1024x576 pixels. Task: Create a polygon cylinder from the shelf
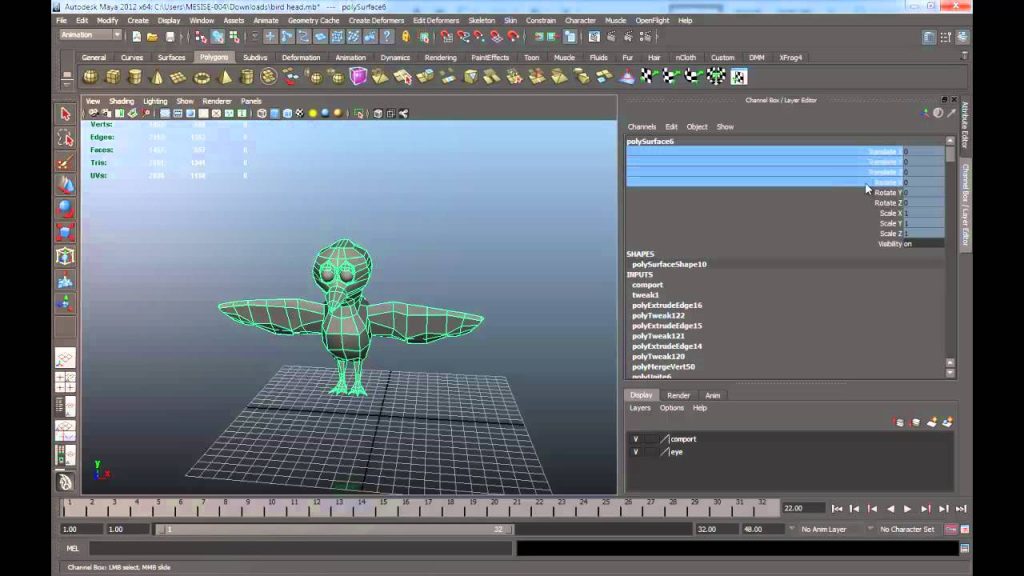point(135,77)
